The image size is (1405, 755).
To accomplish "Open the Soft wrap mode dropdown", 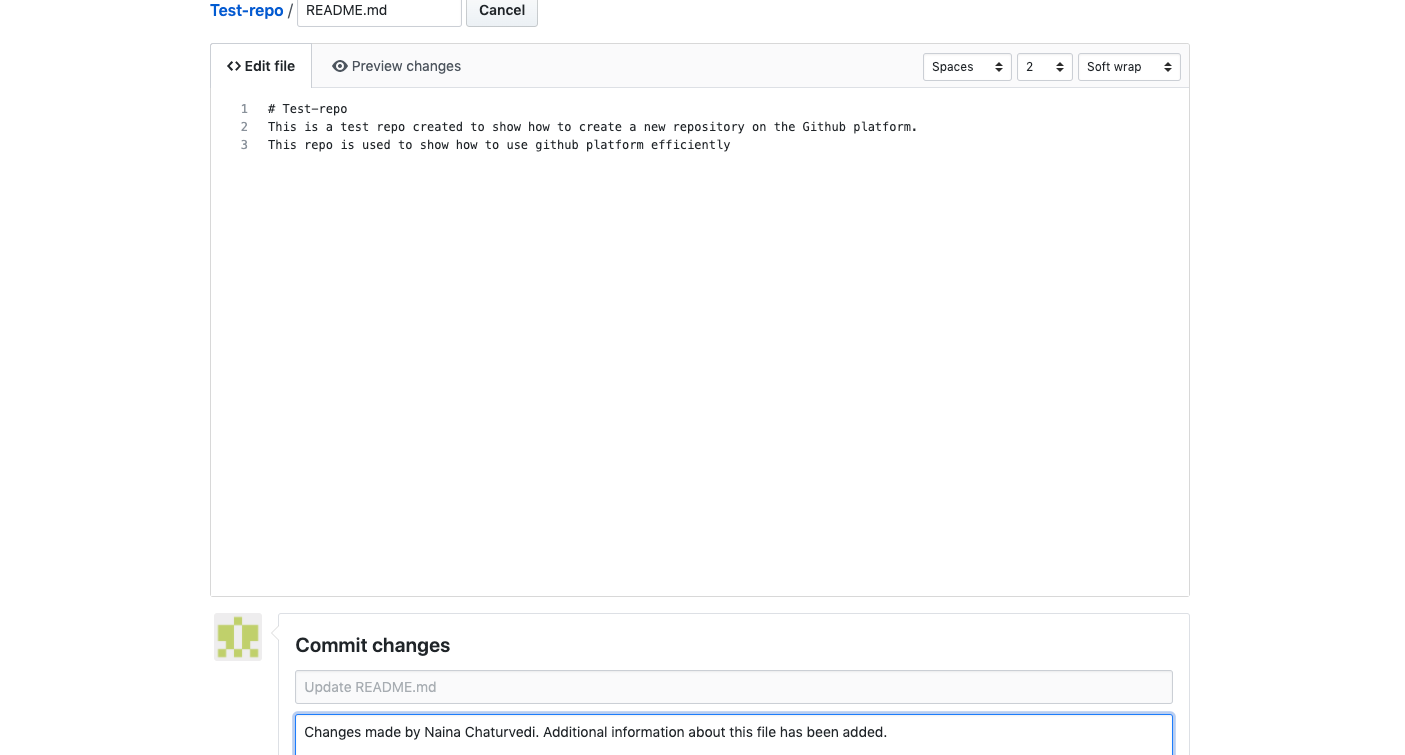I will [1129, 67].
